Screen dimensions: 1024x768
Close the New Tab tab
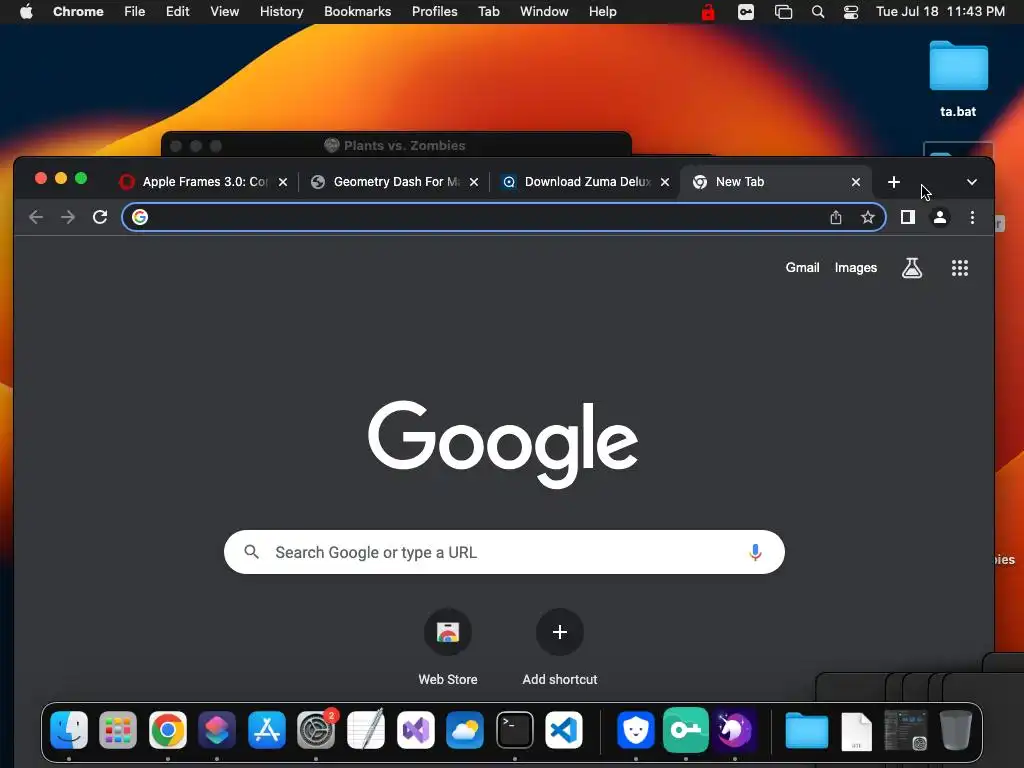click(x=856, y=182)
